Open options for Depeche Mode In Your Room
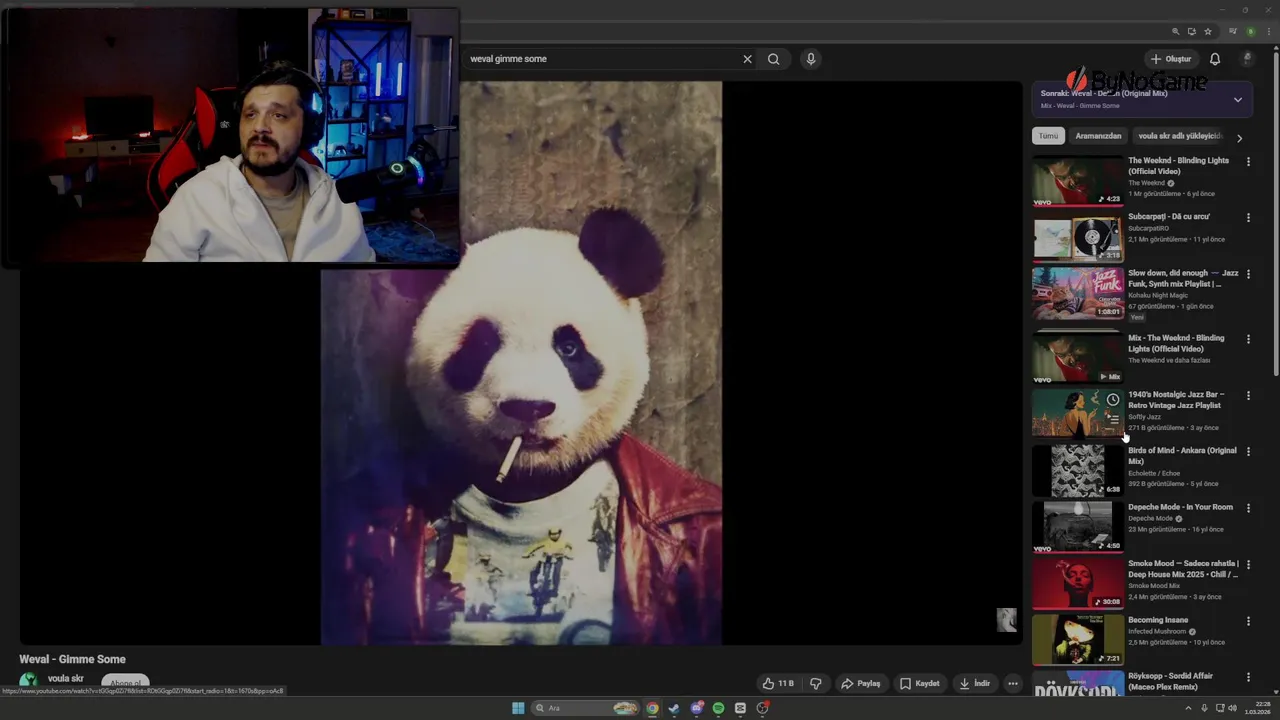Viewport: 1280px width, 720px height. pyautogui.click(x=1248, y=508)
